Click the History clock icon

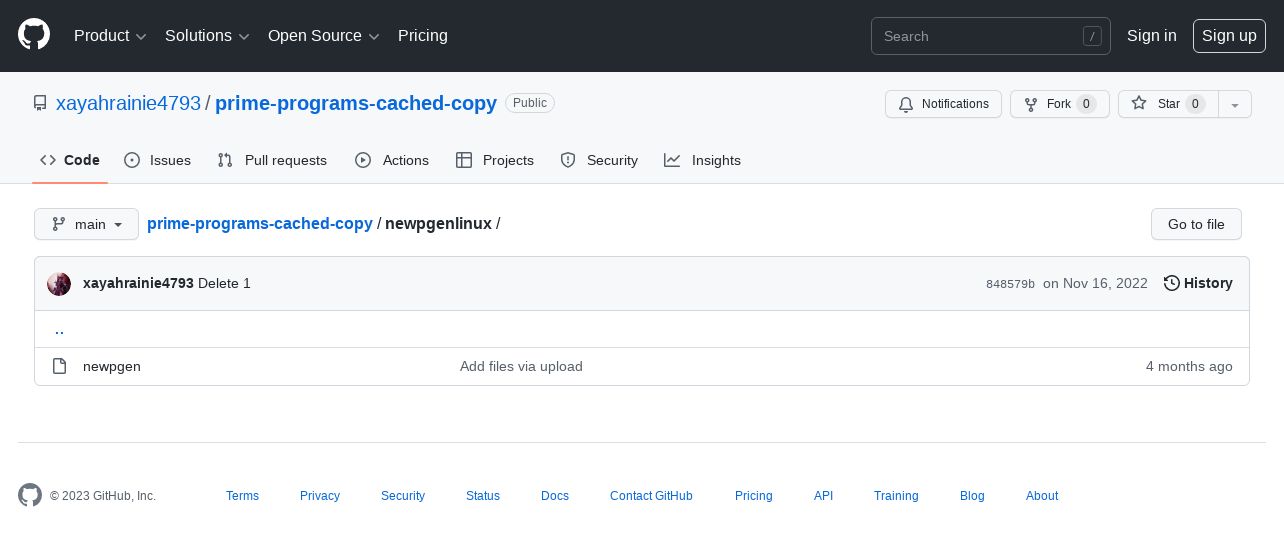click(x=1172, y=283)
